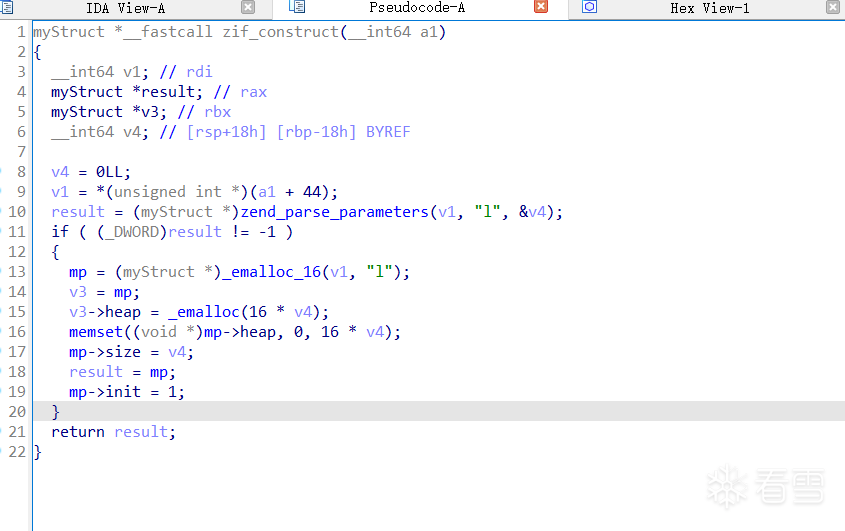Click the IDA View-A tab icon
Screen dimensions: 845x531
click(x=6, y=8)
